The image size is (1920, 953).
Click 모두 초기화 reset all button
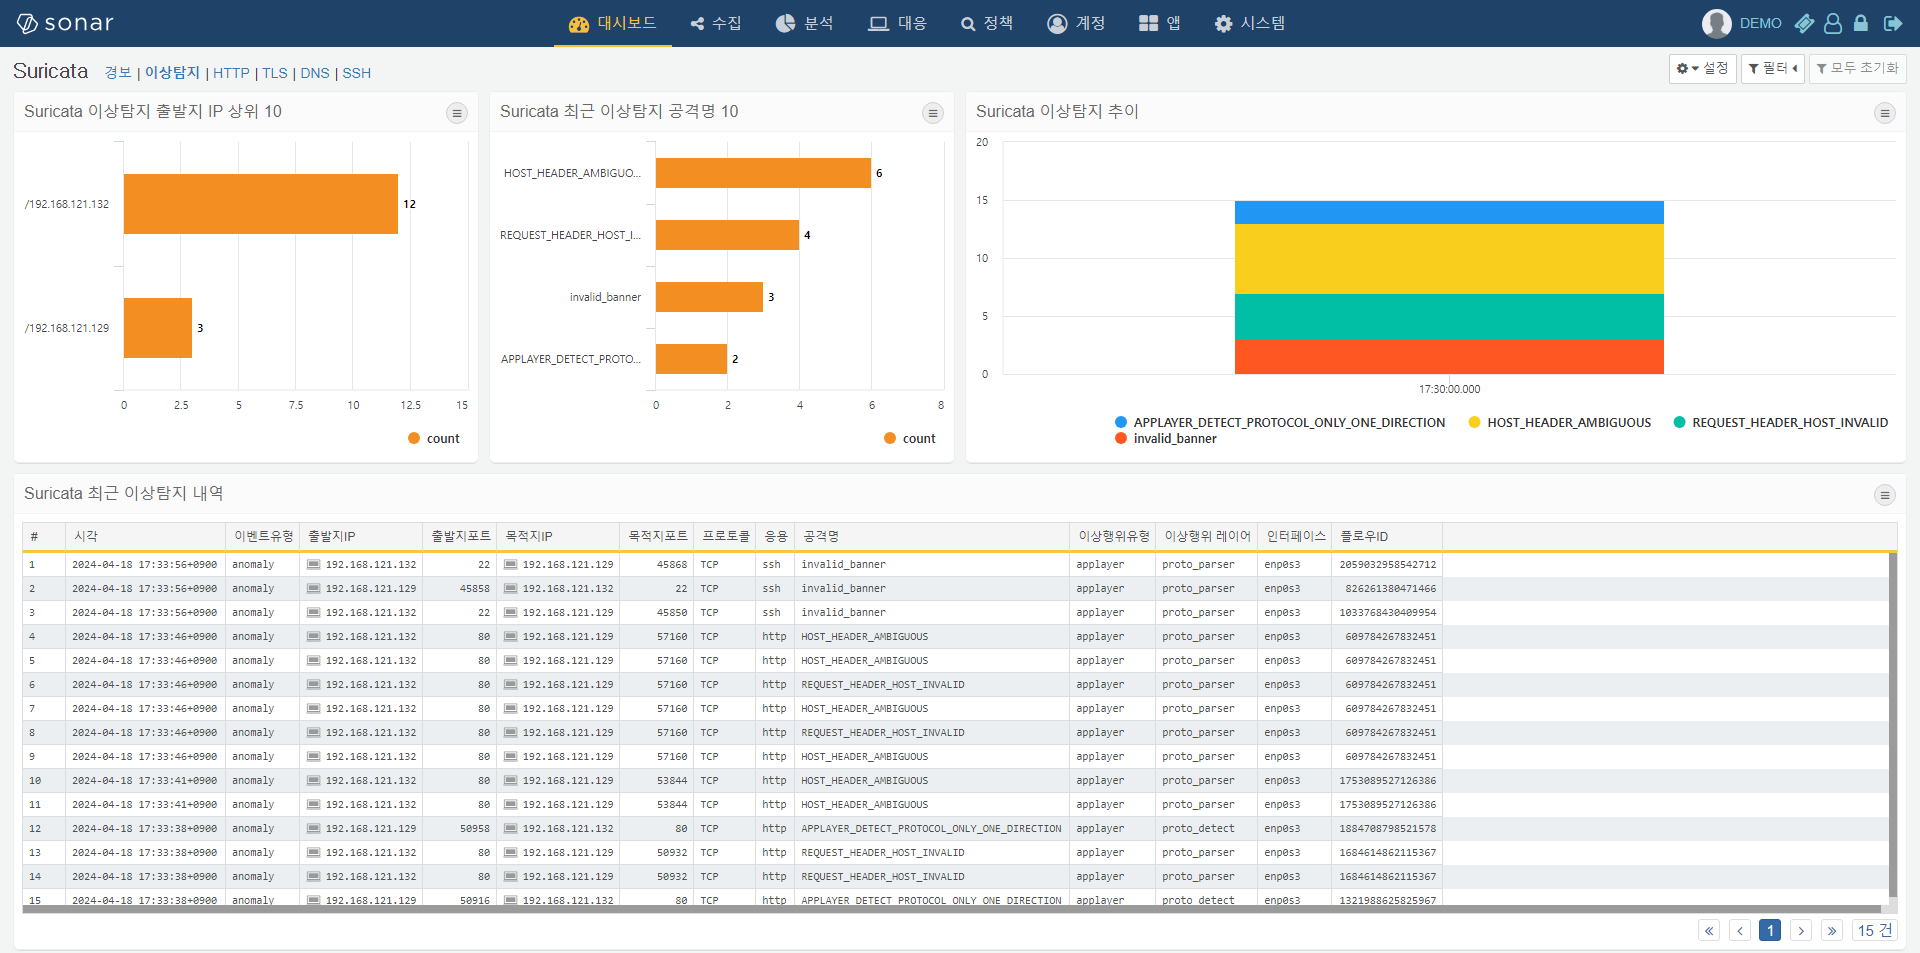click(1858, 68)
